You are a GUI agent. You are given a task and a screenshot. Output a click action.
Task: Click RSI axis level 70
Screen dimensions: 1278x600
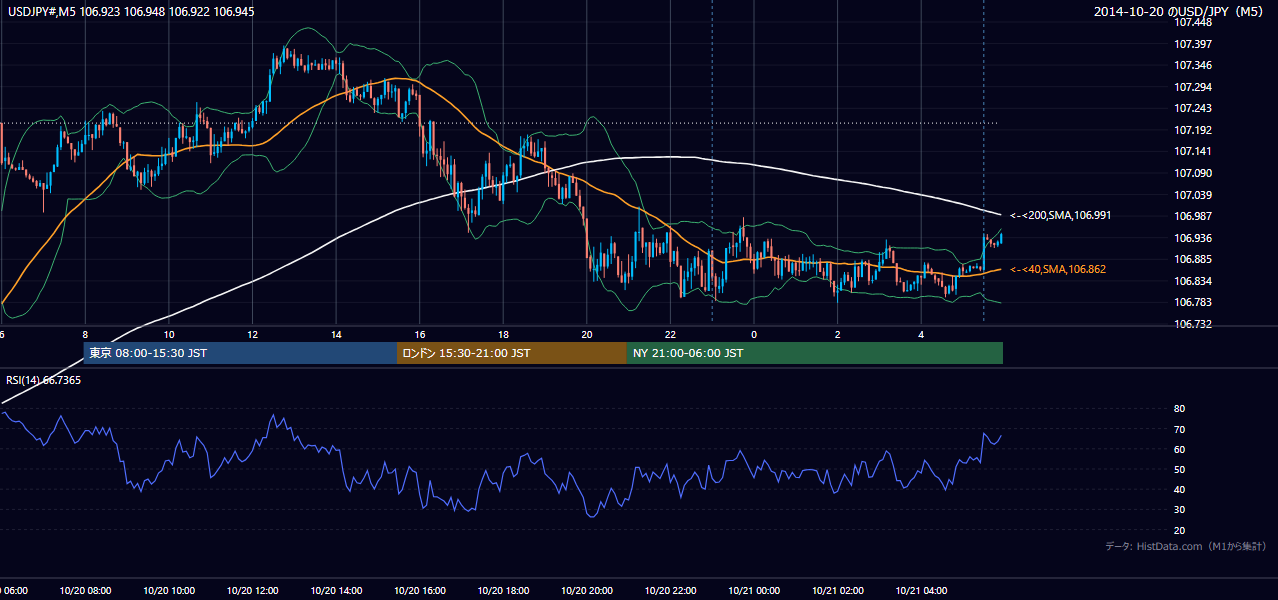click(x=1179, y=429)
